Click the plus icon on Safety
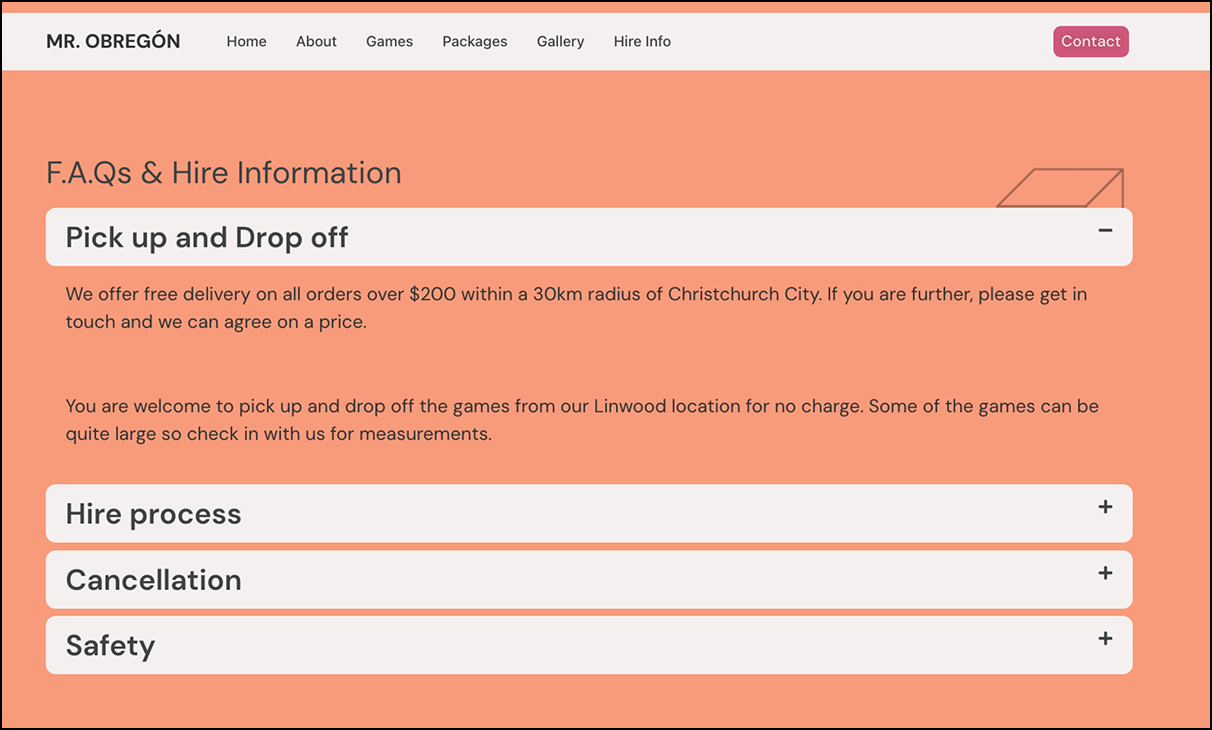 (1104, 639)
